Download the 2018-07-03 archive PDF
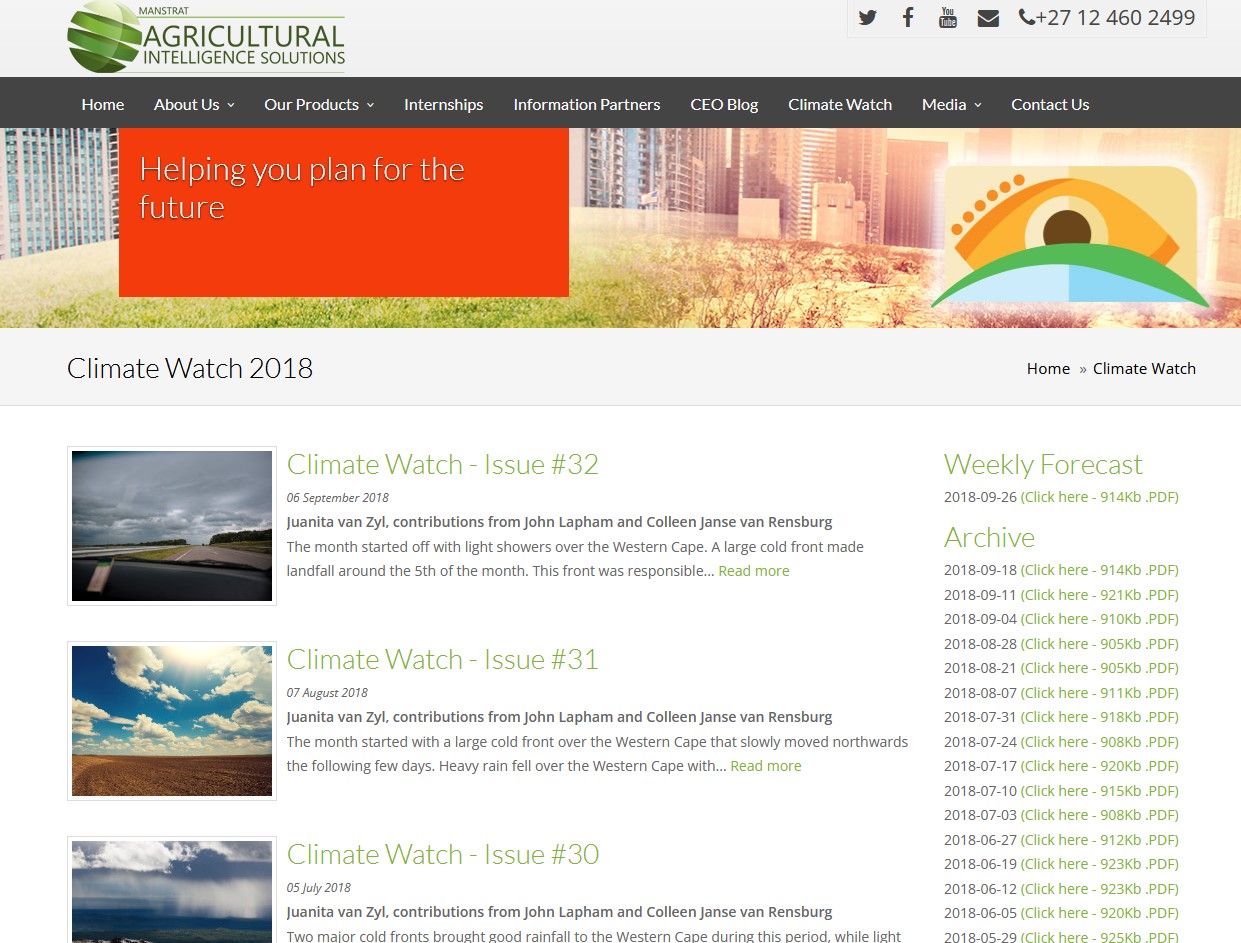 pos(1099,815)
